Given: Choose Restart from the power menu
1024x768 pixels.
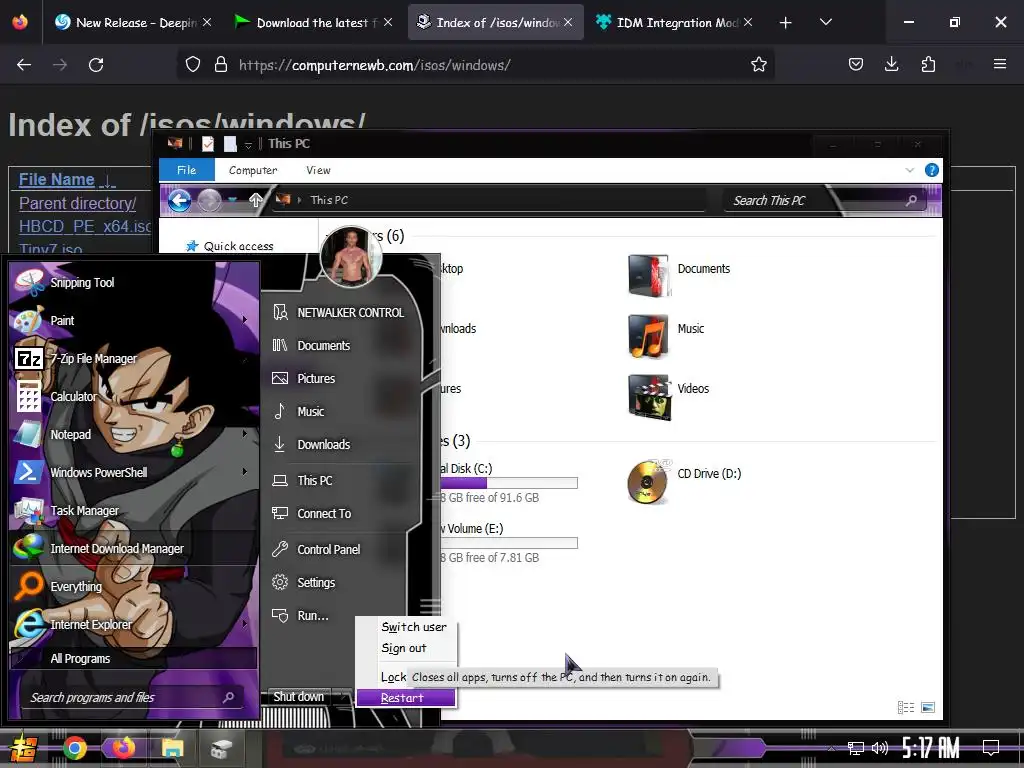Looking at the screenshot, I should 406,698.
